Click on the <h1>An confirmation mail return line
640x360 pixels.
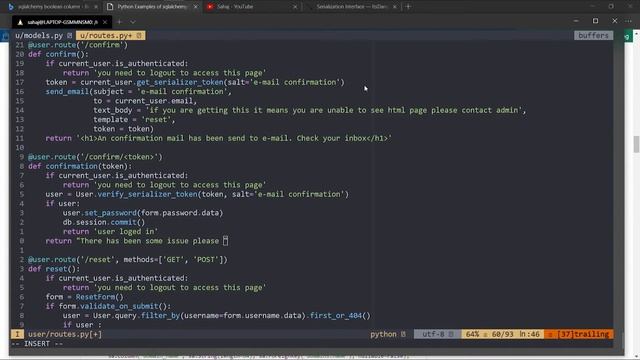(218, 138)
